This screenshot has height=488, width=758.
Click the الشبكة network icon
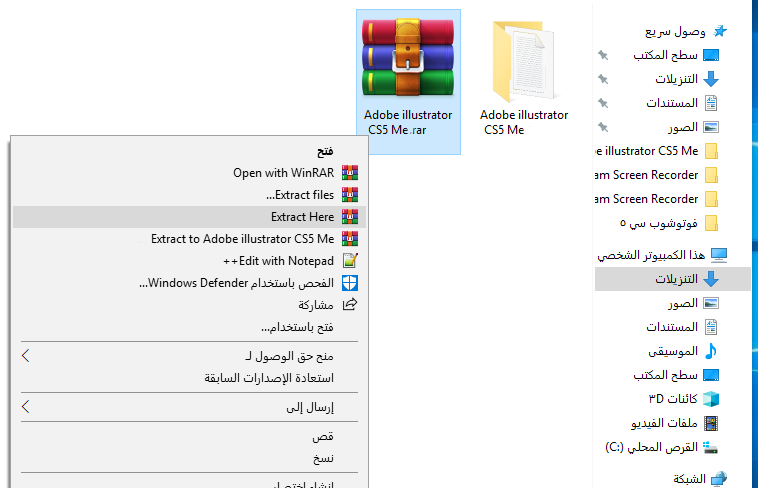tap(719, 479)
